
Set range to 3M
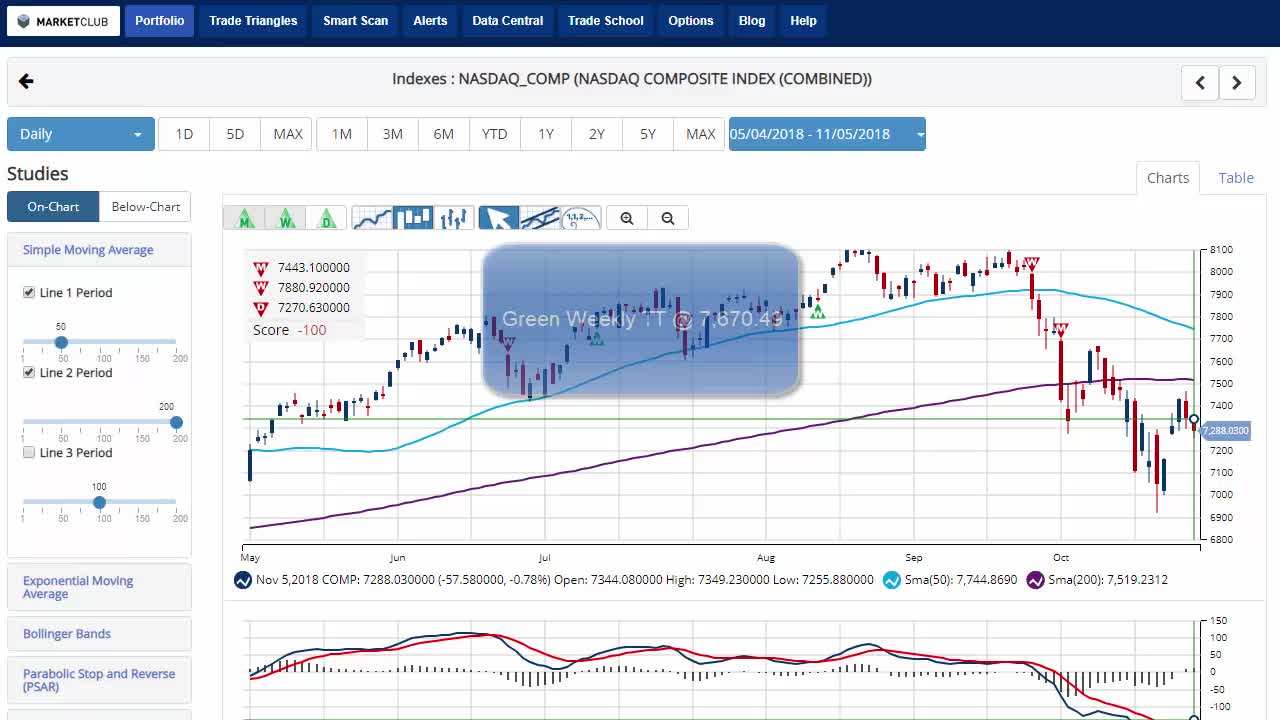point(393,134)
